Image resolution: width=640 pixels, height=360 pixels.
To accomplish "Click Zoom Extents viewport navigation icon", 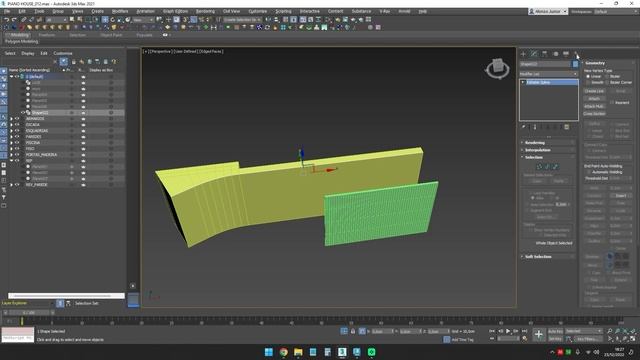I will [625, 331].
